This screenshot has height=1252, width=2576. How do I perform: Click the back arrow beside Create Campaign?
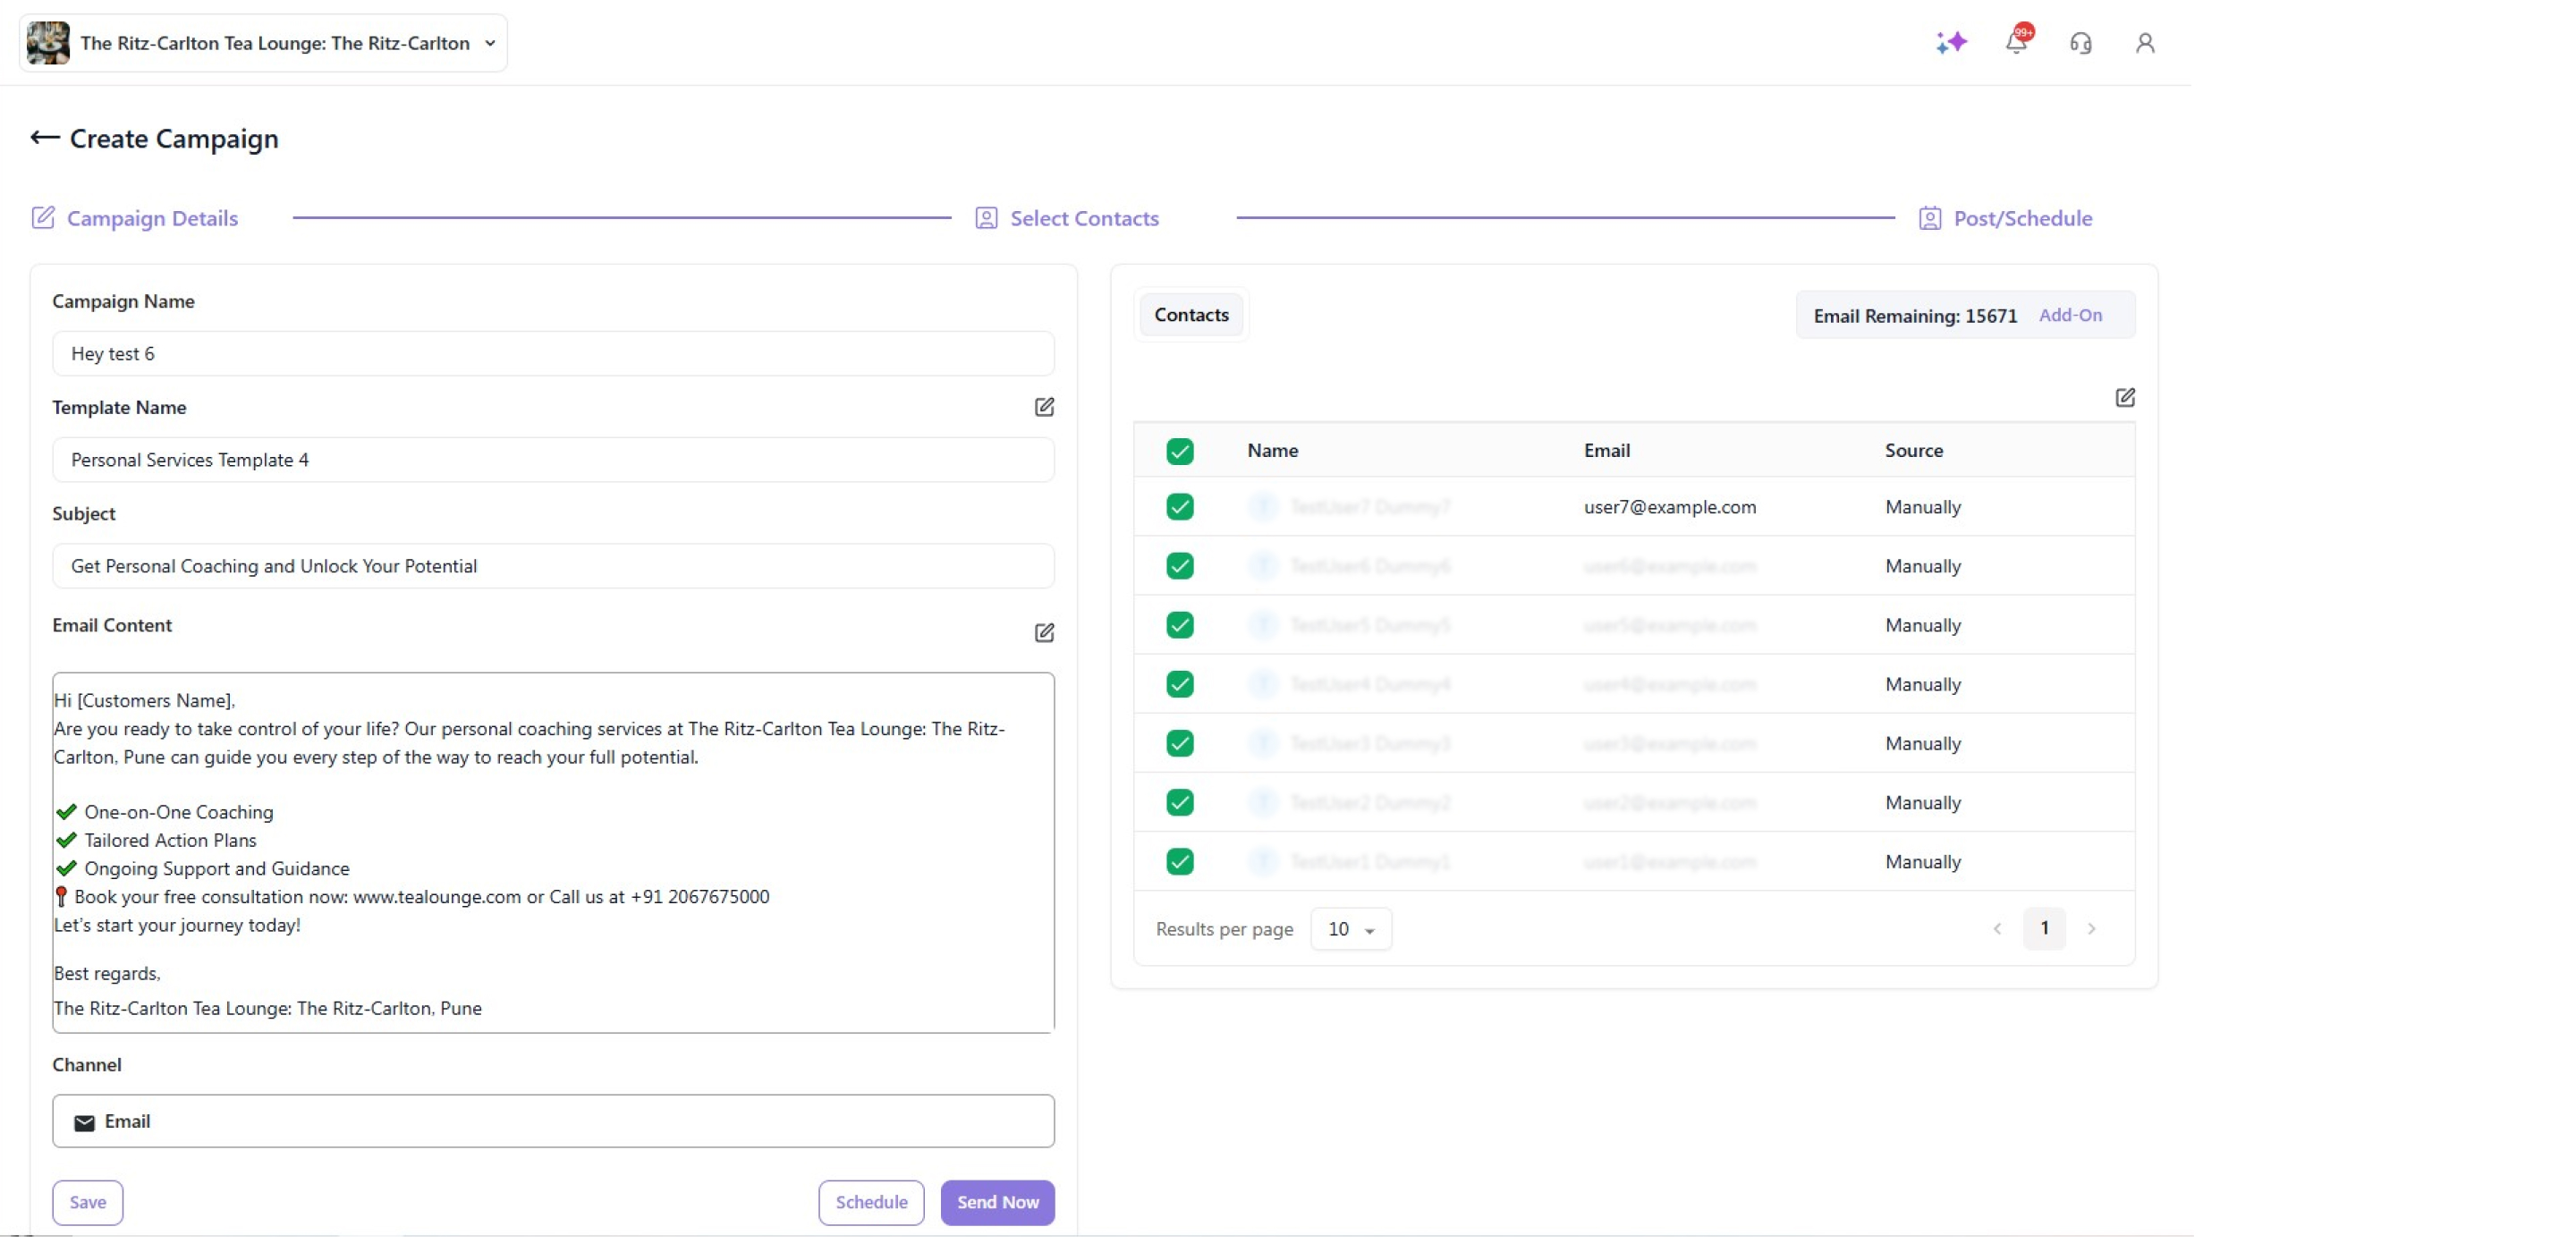44,138
